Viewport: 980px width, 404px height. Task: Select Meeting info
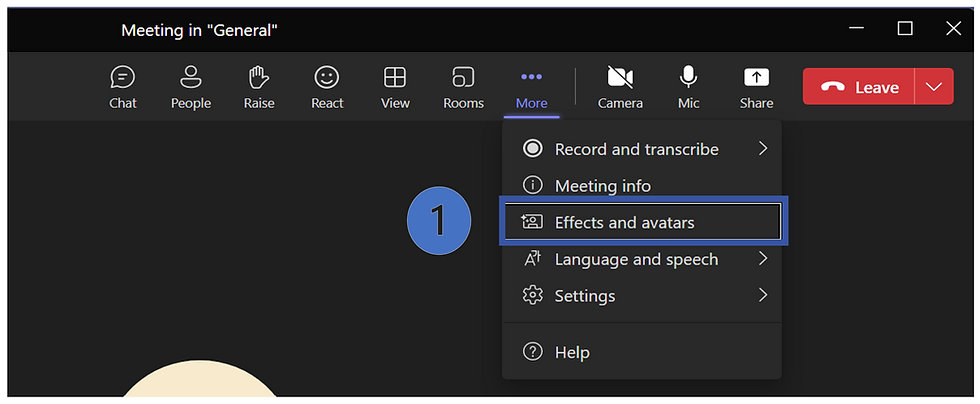coord(642,186)
